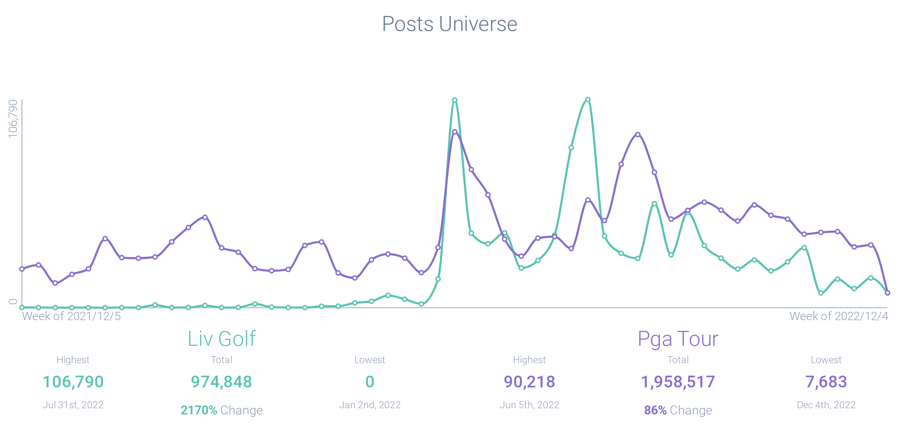Click Liv Golf's total 974,848
Viewport: 900px width, 428px height.
222,381
